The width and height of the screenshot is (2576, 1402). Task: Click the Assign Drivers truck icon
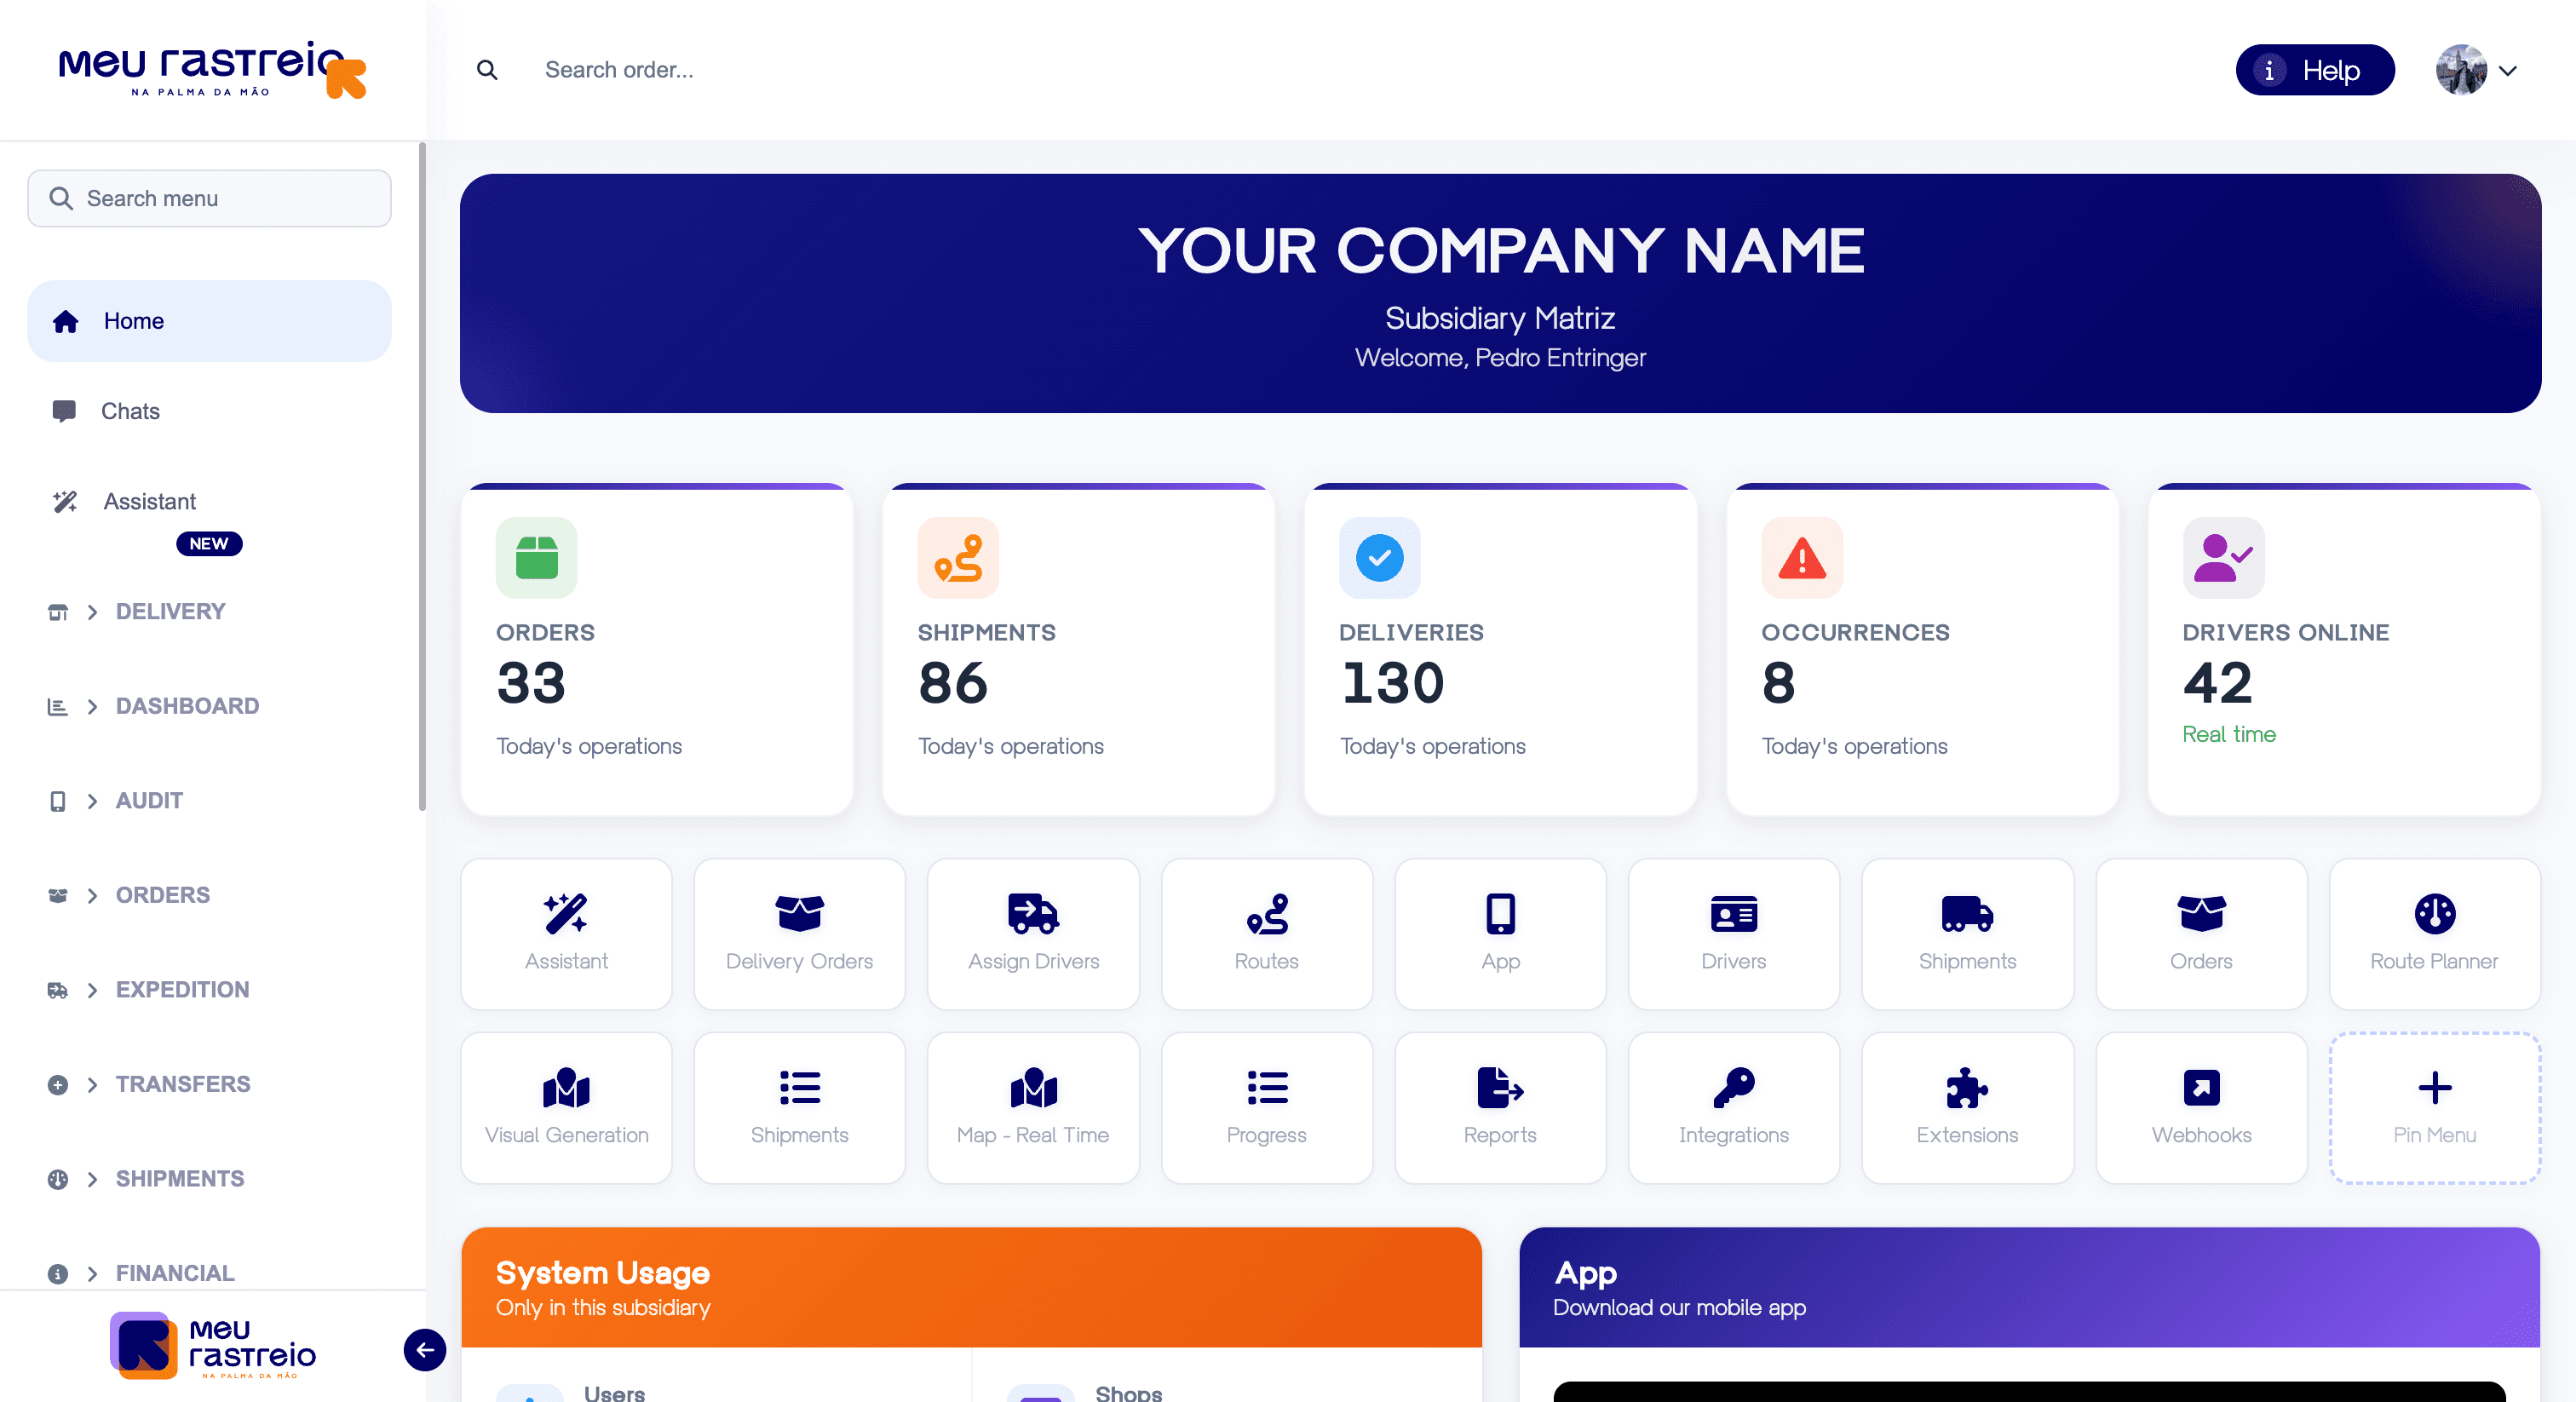pyautogui.click(x=1032, y=913)
